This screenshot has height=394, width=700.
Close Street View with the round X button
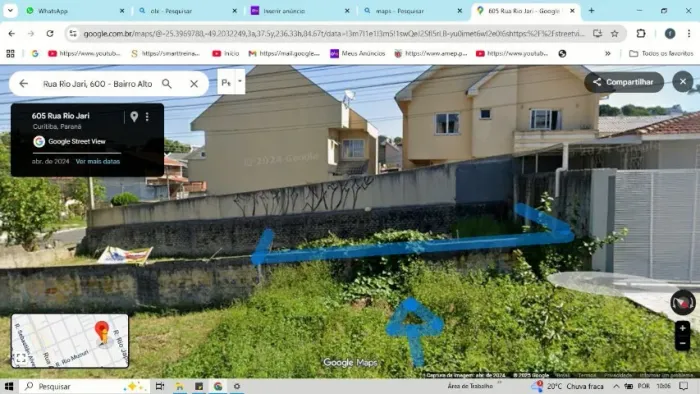pos(683,82)
